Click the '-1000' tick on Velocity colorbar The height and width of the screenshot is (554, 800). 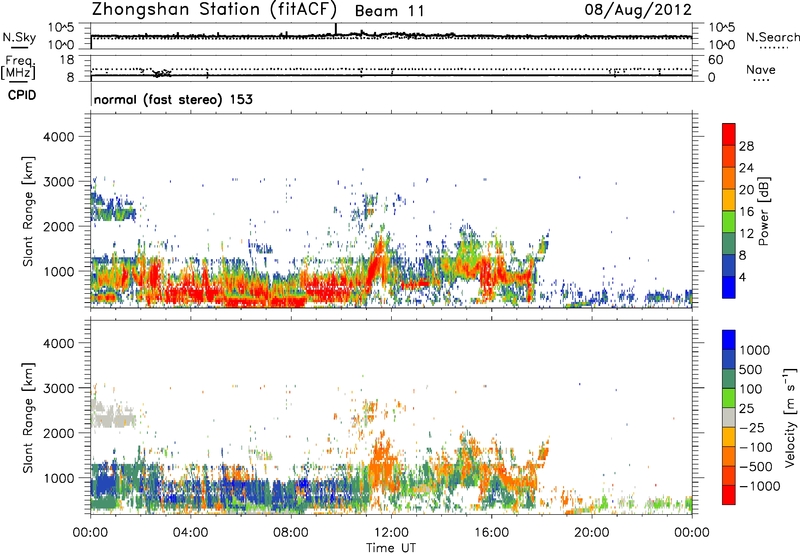click(x=759, y=486)
